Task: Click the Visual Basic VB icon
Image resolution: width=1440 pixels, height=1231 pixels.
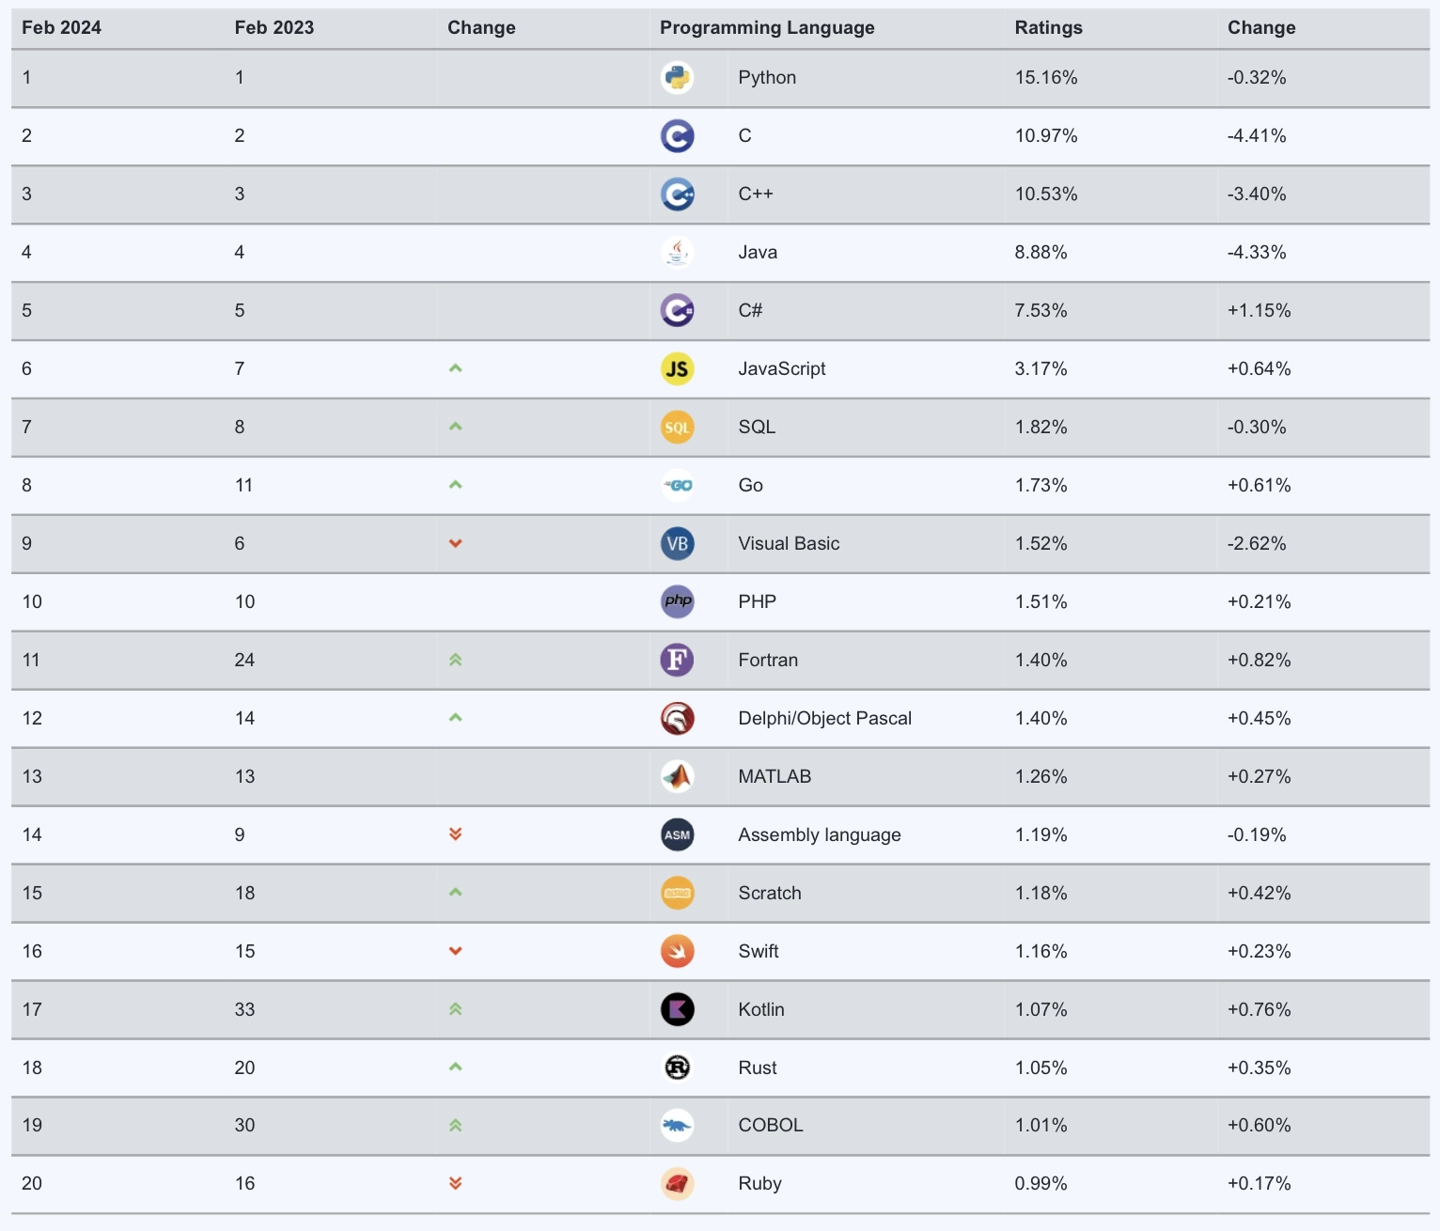Action: [677, 544]
